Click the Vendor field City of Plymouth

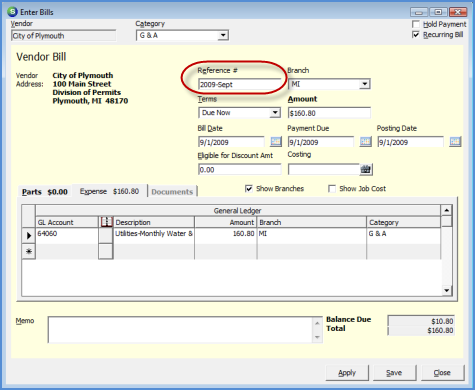click(x=63, y=36)
